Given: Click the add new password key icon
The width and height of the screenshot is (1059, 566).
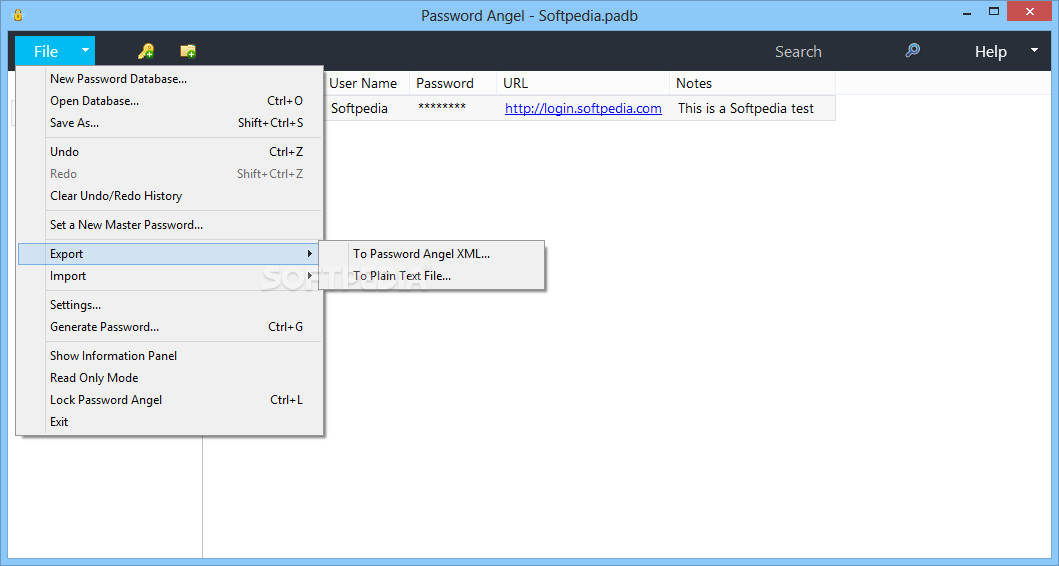Looking at the screenshot, I should [x=146, y=51].
